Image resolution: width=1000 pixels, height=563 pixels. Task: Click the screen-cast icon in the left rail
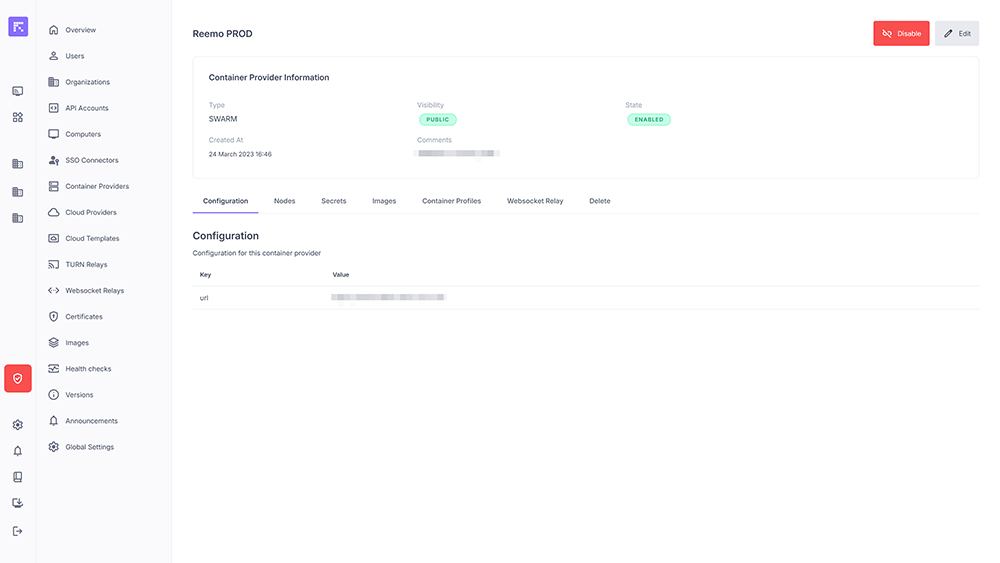pyautogui.click(x=18, y=91)
